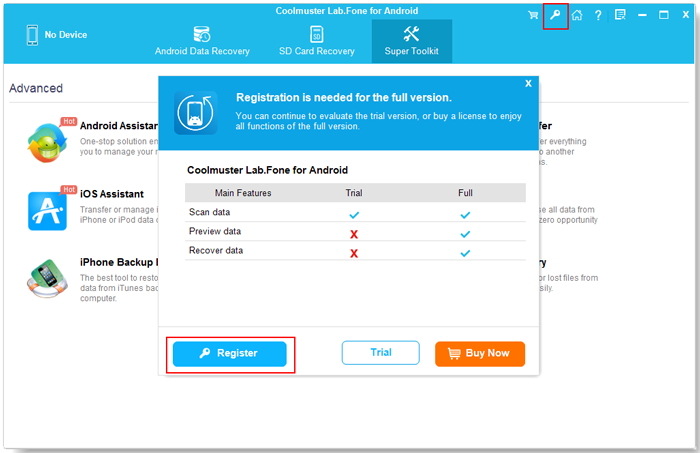Open the iOS Assistant tool icon
Screen dimensions: 700x453
tap(47, 211)
